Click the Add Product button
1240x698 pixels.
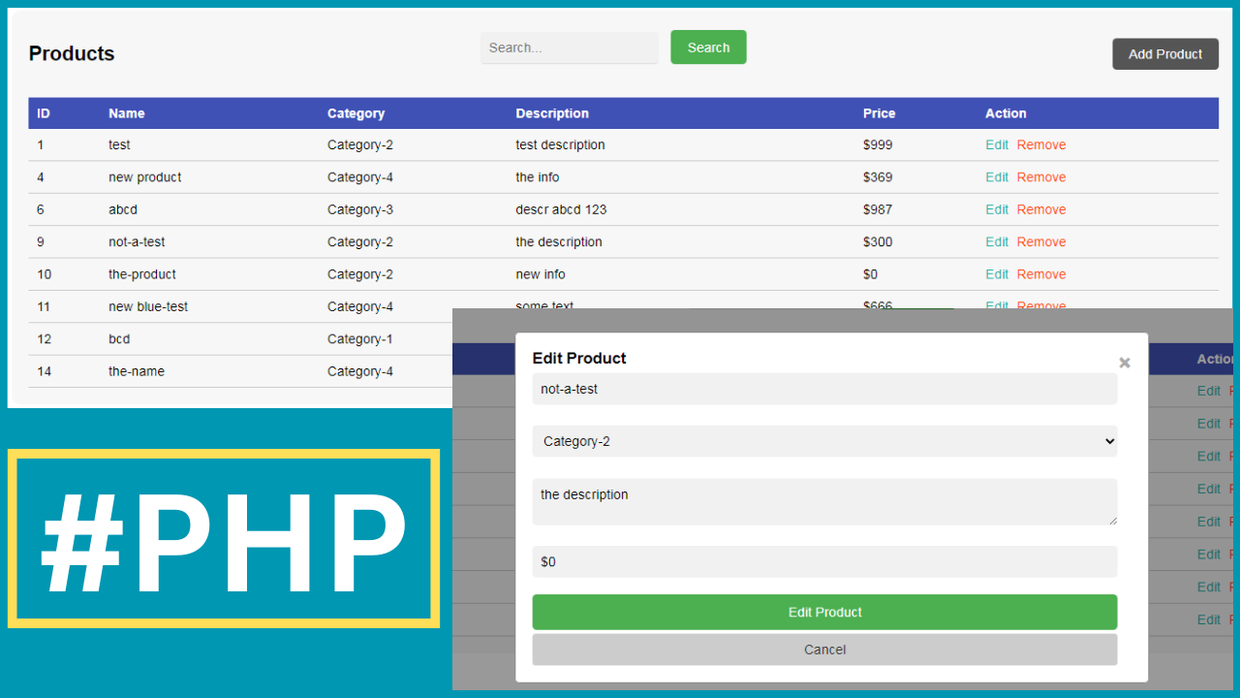point(1165,53)
